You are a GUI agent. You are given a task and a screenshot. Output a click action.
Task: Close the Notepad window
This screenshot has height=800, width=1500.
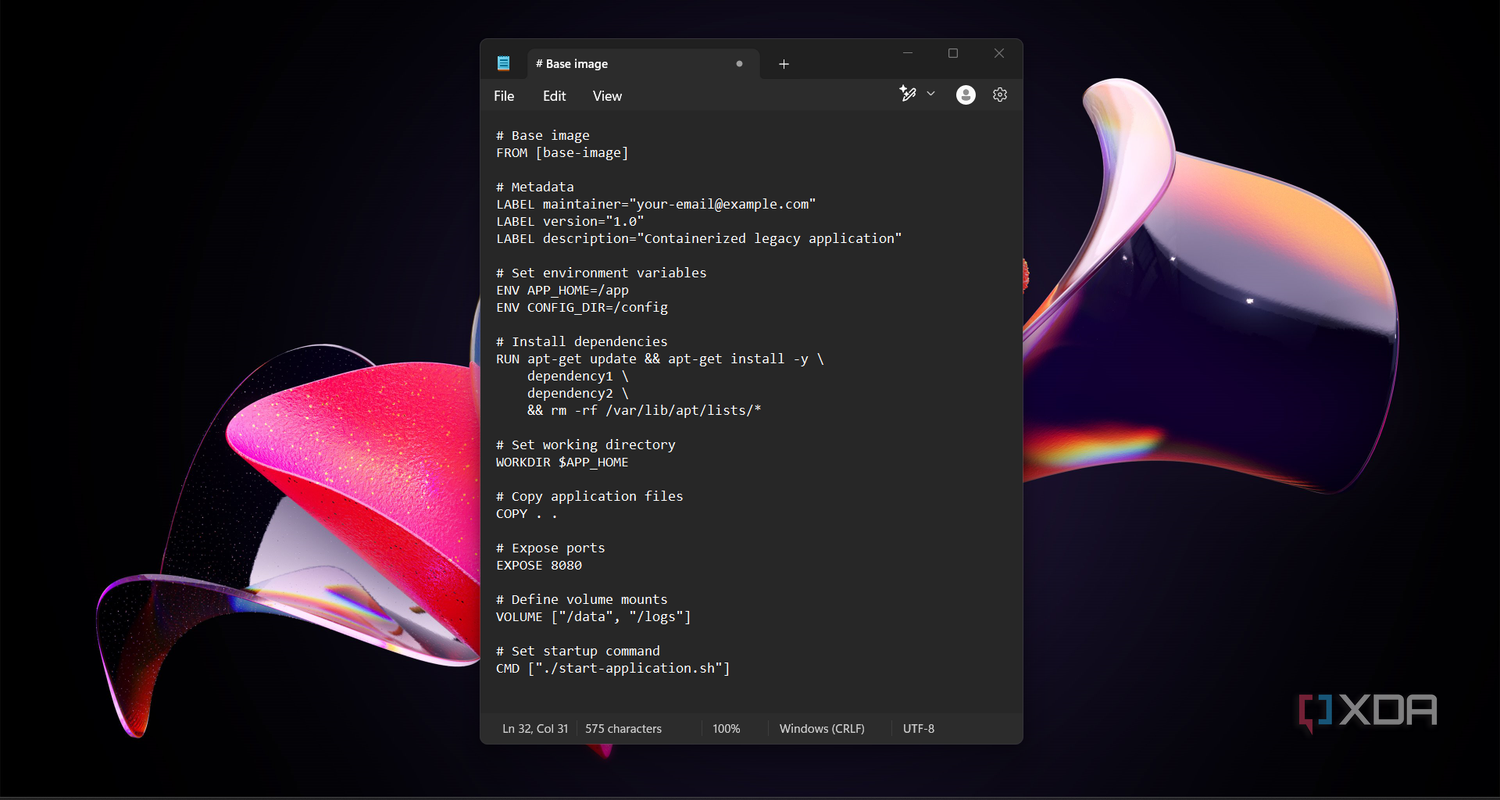999,53
